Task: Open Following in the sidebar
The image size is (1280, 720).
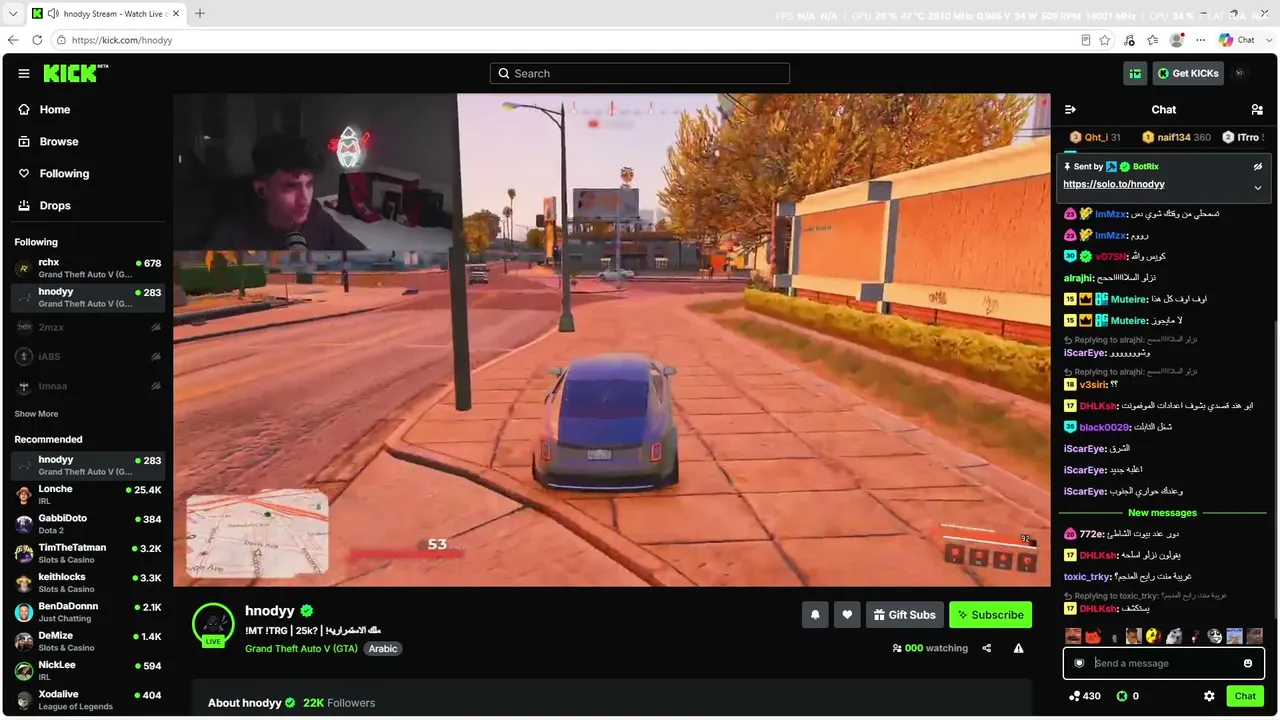Action: tap(87, 174)
